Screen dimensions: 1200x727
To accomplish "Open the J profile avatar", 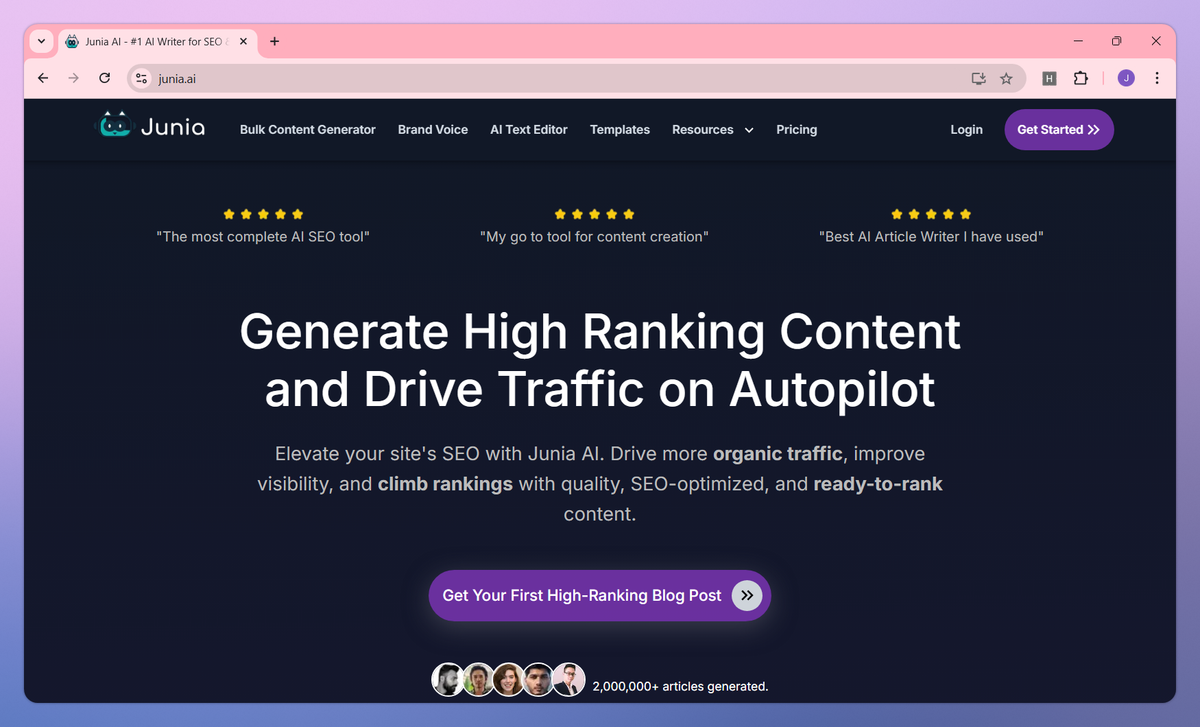I will [x=1126, y=78].
